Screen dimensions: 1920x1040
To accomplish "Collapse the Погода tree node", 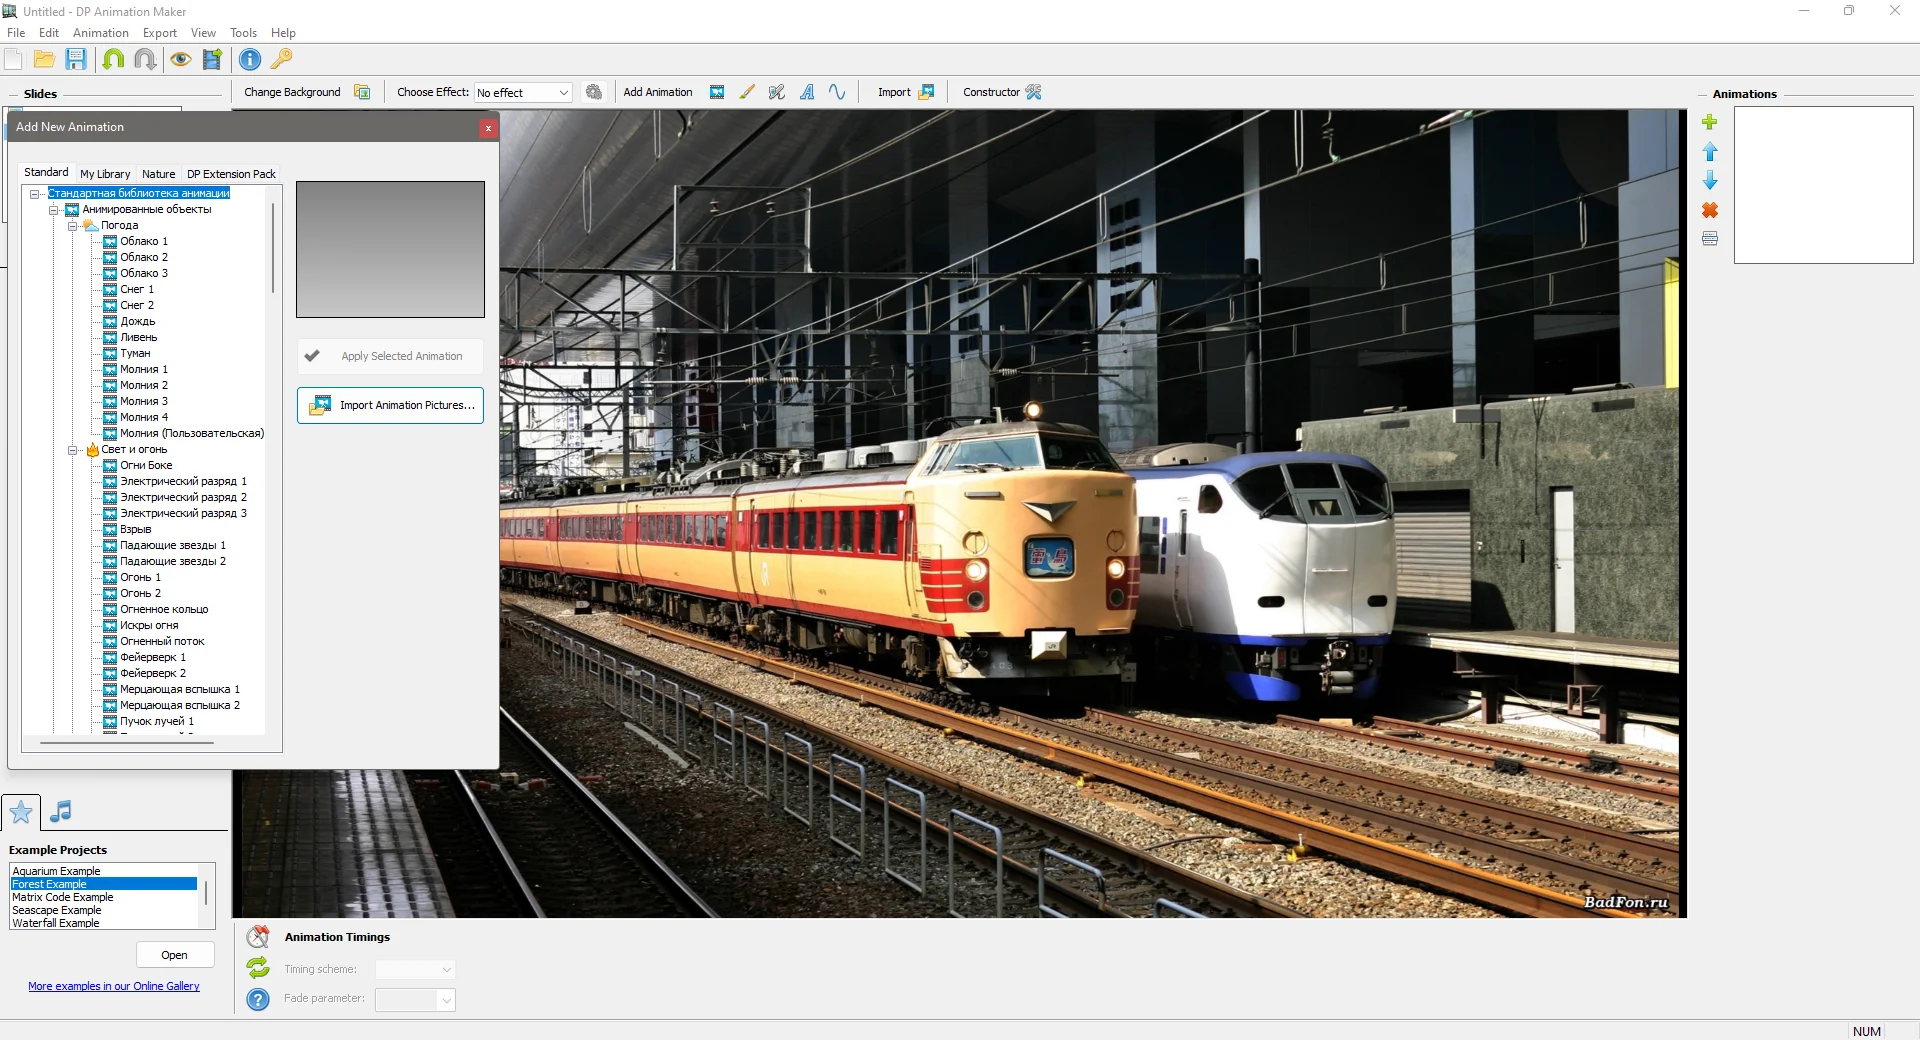I will (73, 226).
